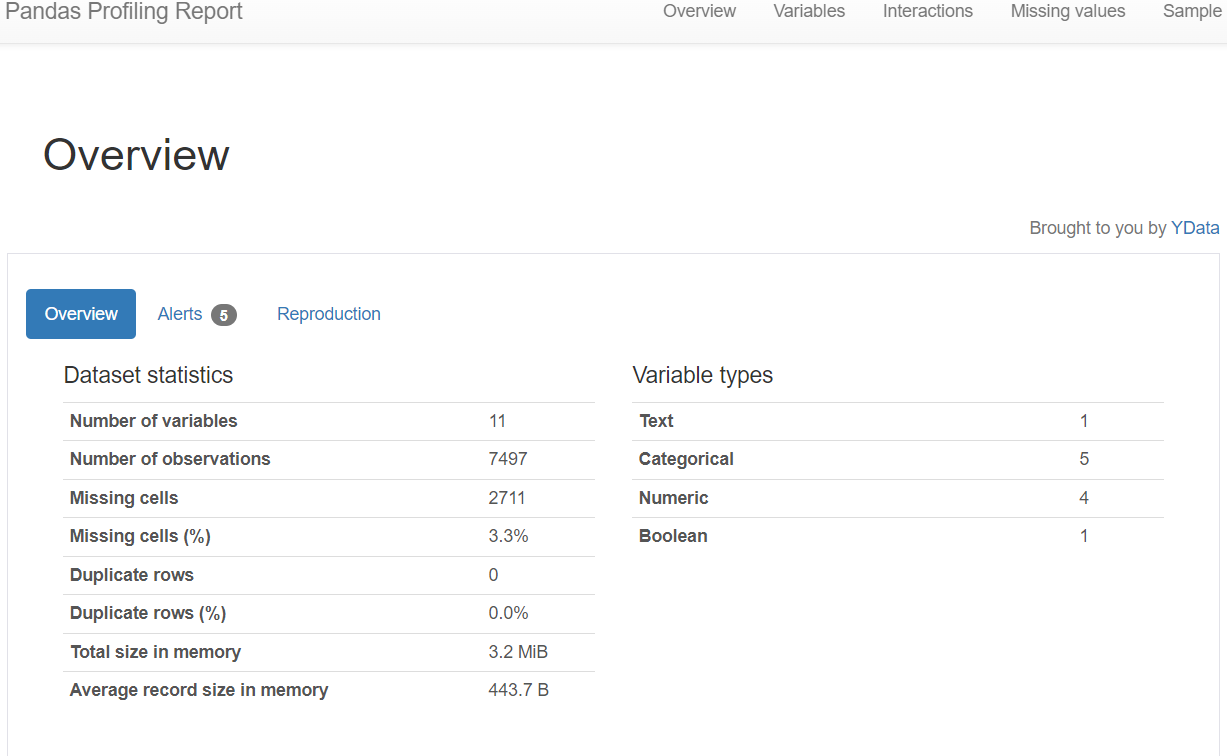Click the Boolean count value

[x=1084, y=536]
